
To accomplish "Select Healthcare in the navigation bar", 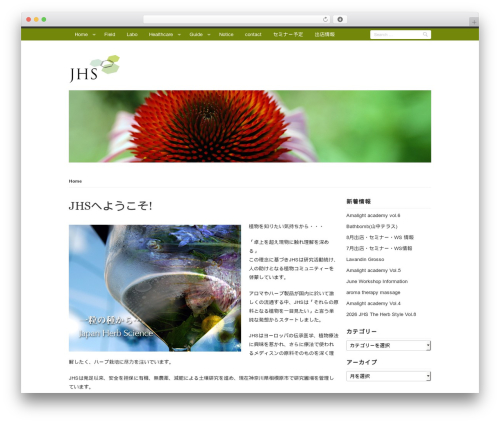I will [161, 34].
